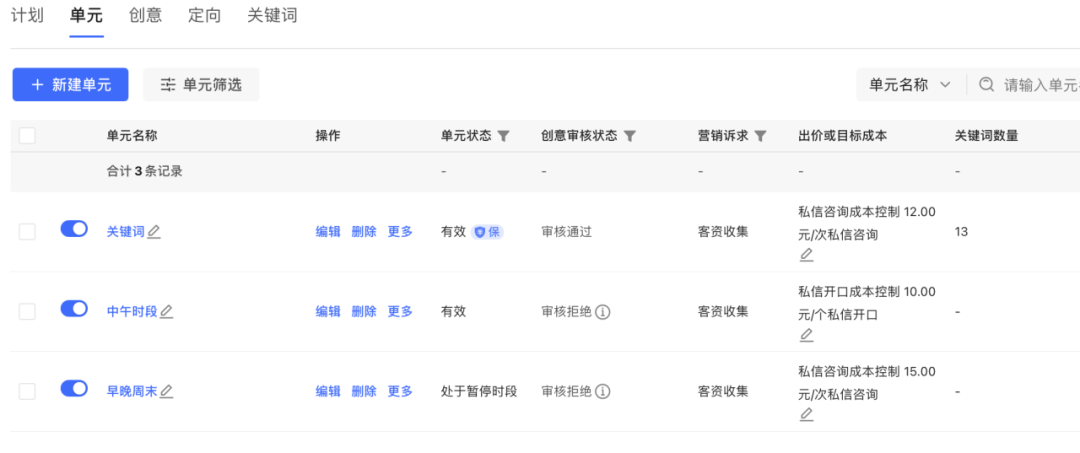
Task: Click the 新建单元 button
Action: pos(70,85)
